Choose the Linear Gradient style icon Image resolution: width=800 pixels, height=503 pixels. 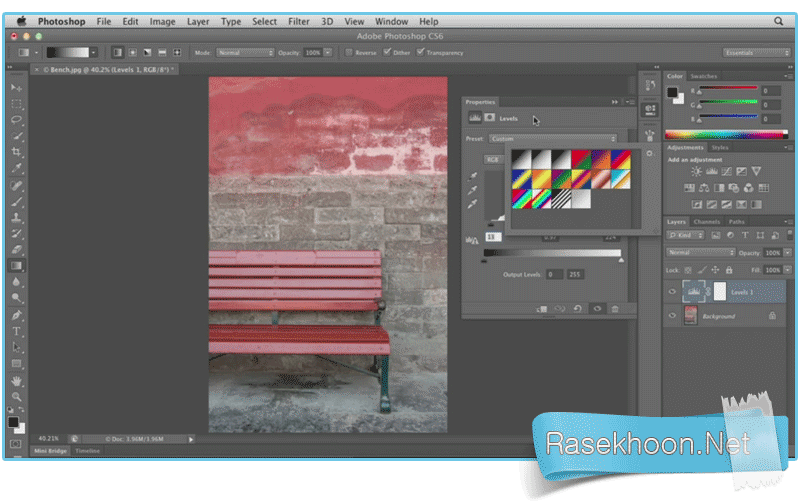(118, 53)
